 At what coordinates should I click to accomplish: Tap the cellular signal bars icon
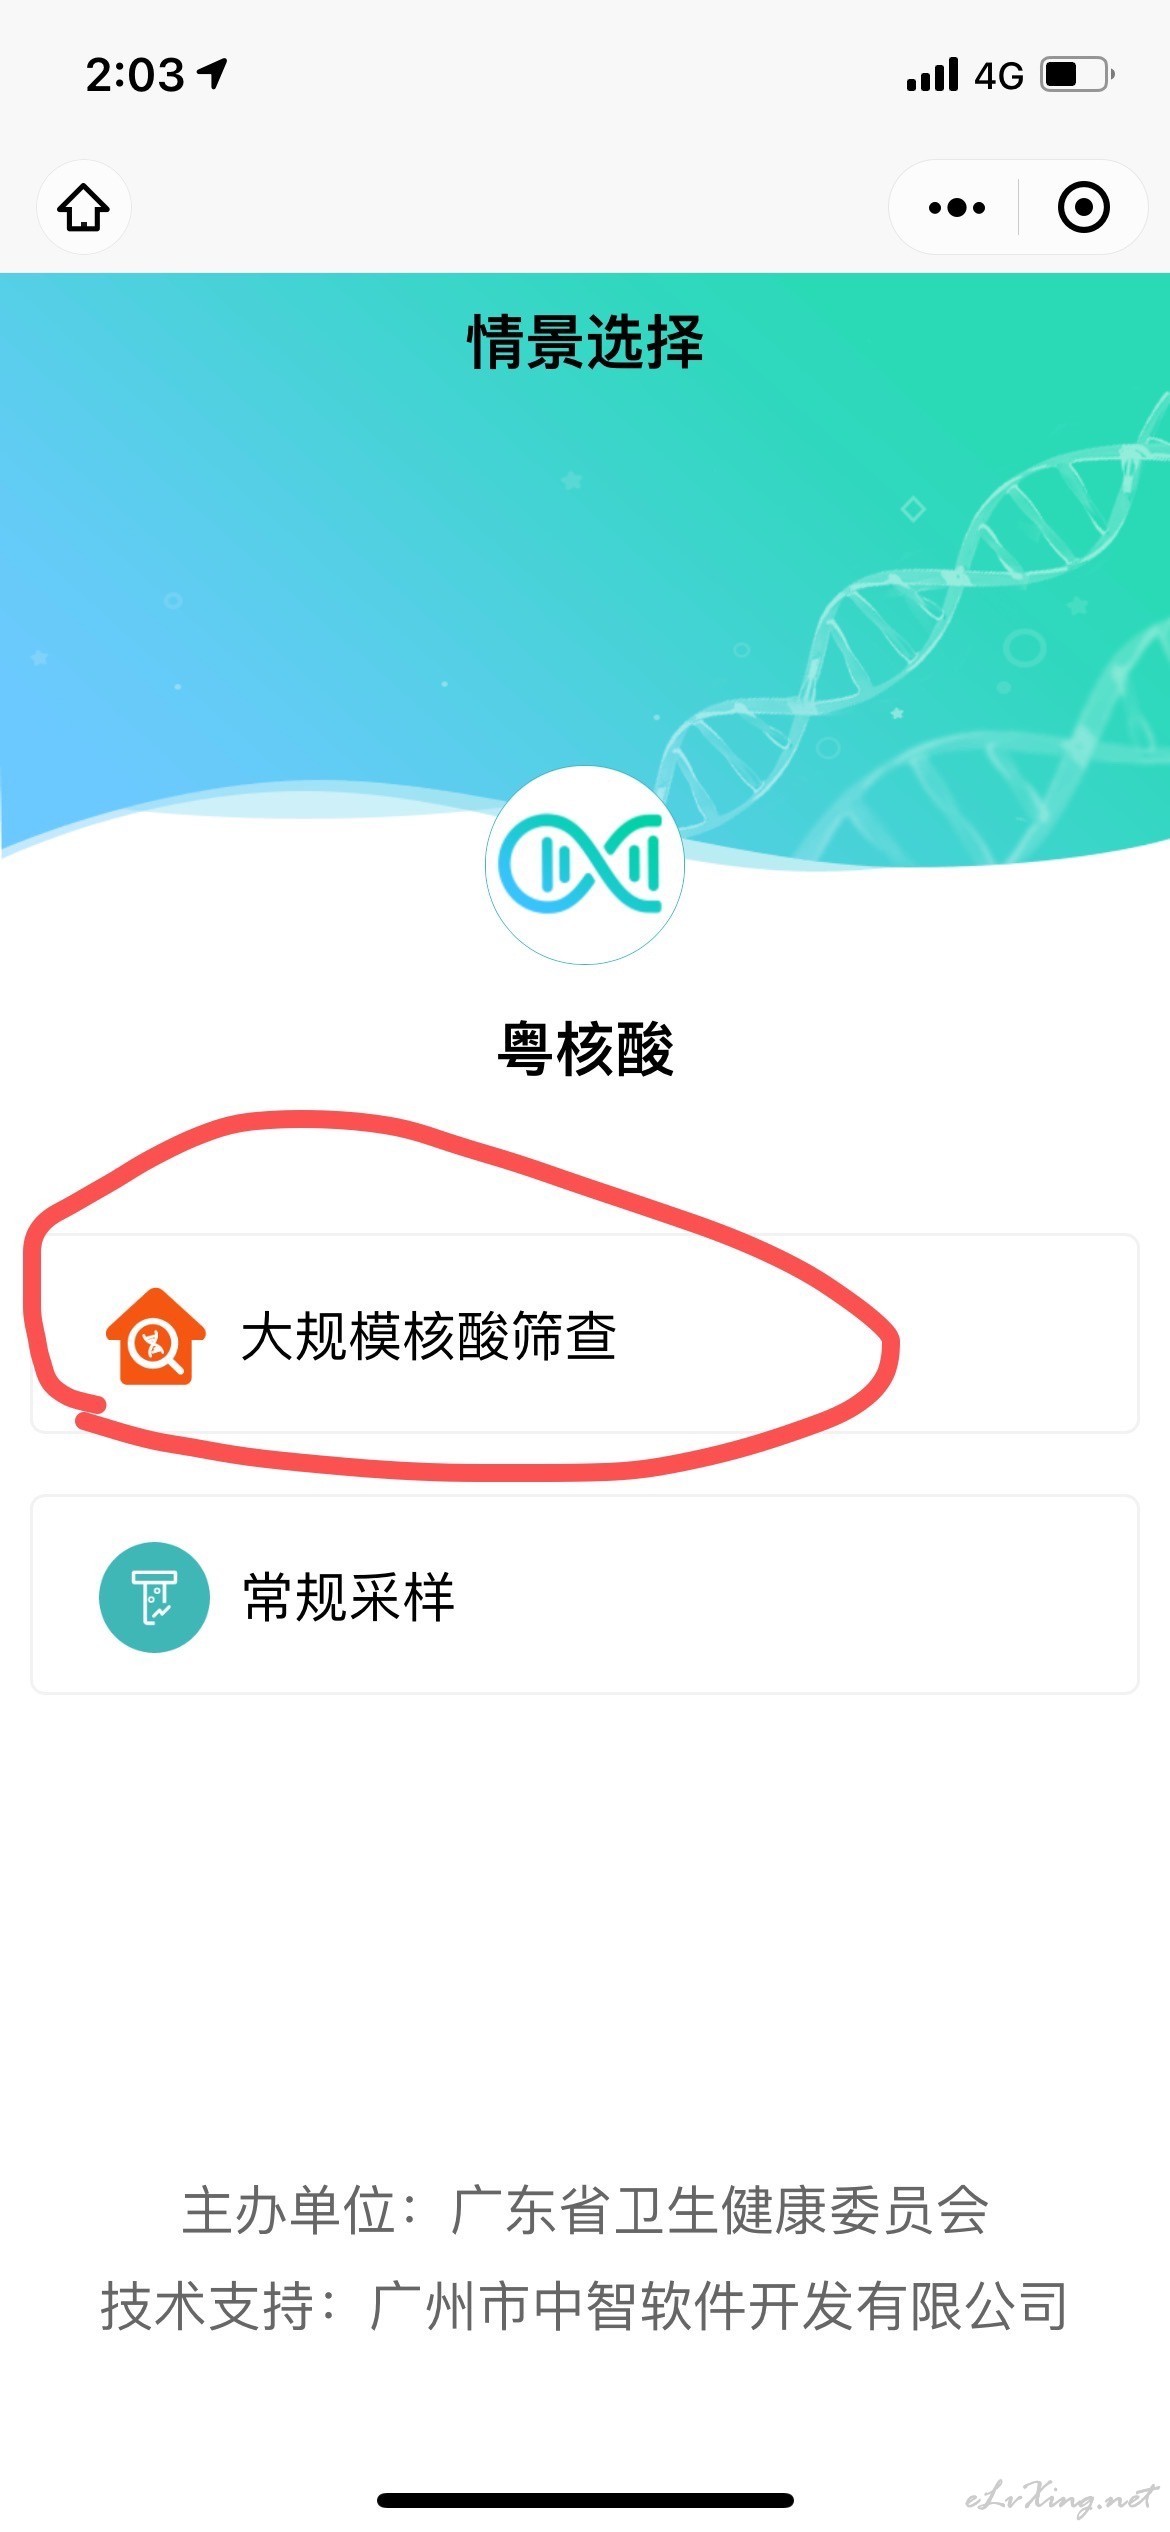(x=933, y=75)
